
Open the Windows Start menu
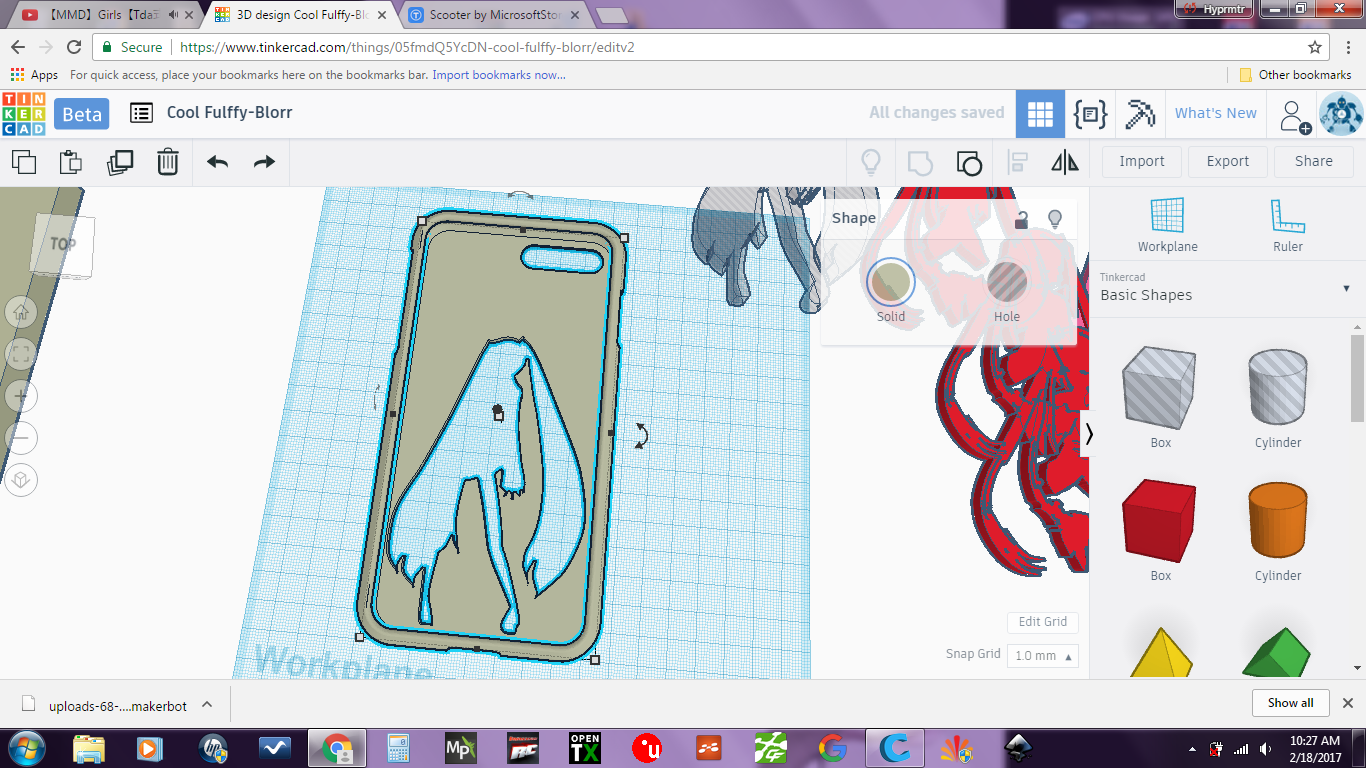coord(27,747)
